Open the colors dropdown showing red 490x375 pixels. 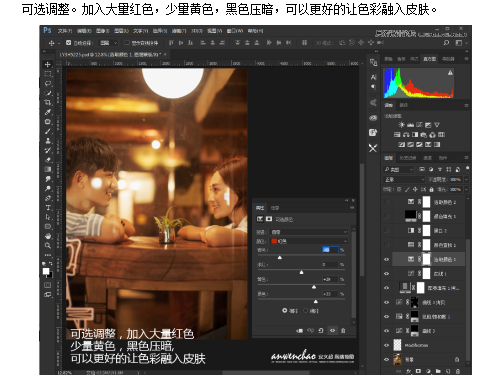click(x=309, y=241)
